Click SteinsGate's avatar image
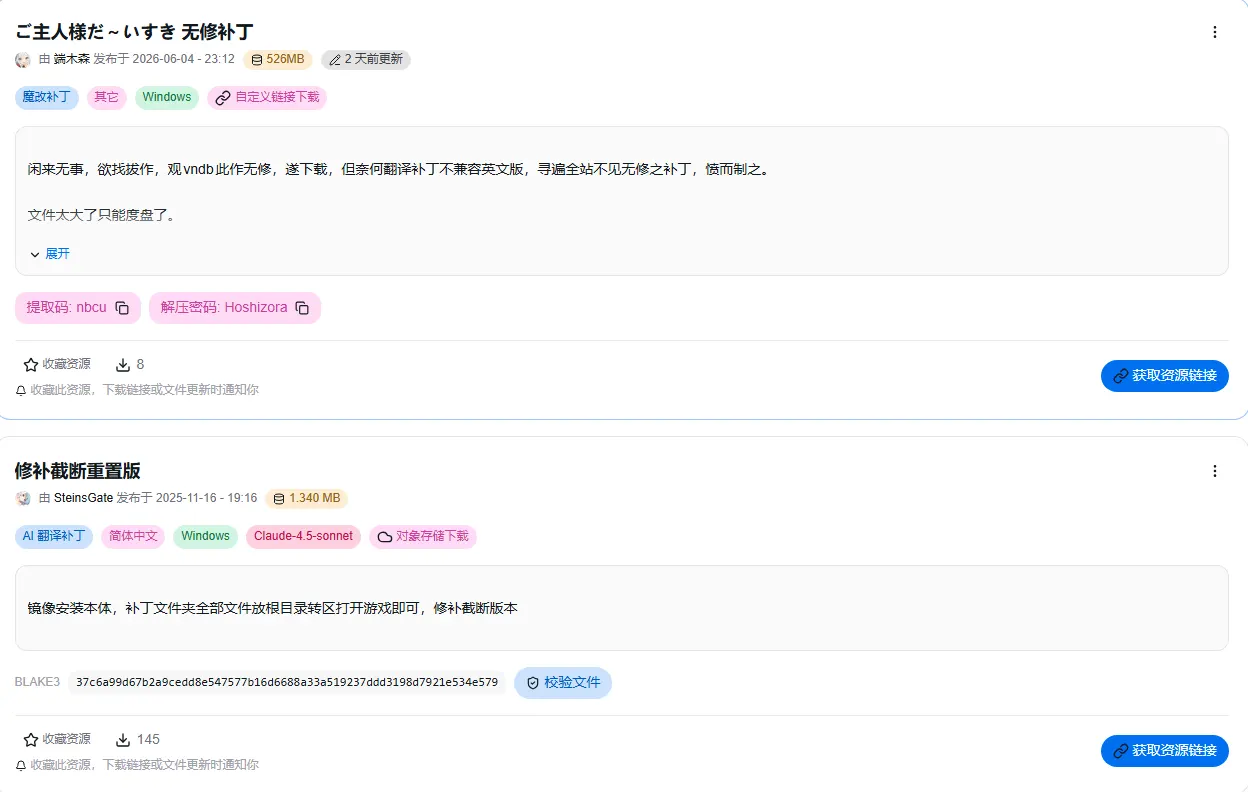This screenshot has height=792, width=1248. (23, 498)
